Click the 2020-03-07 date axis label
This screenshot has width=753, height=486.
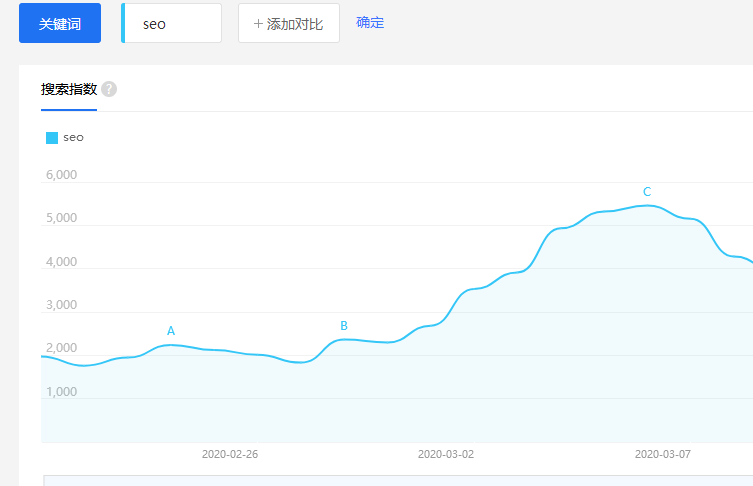pos(663,454)
